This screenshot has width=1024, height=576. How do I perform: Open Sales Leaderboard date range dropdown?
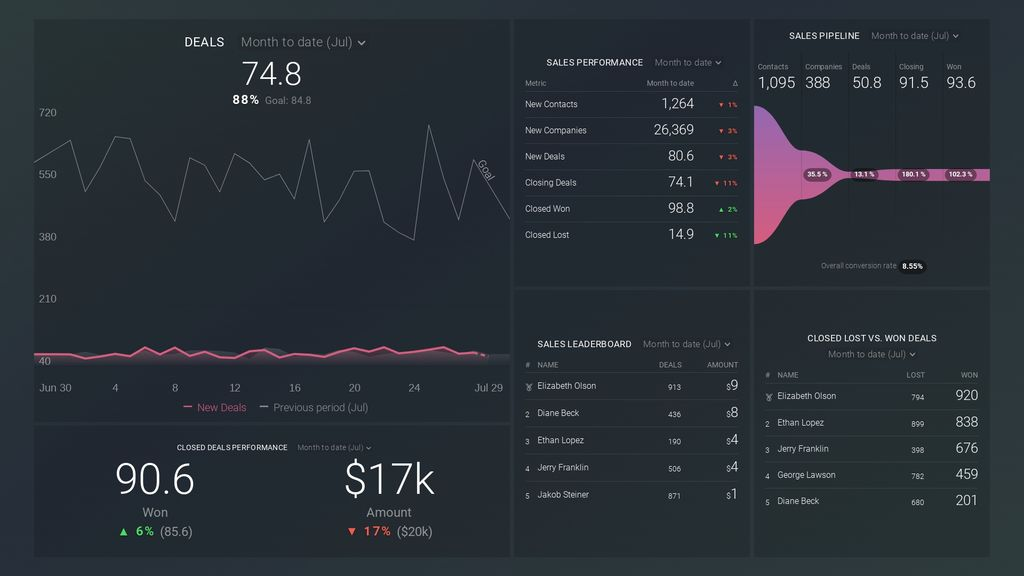click(686, 344)
